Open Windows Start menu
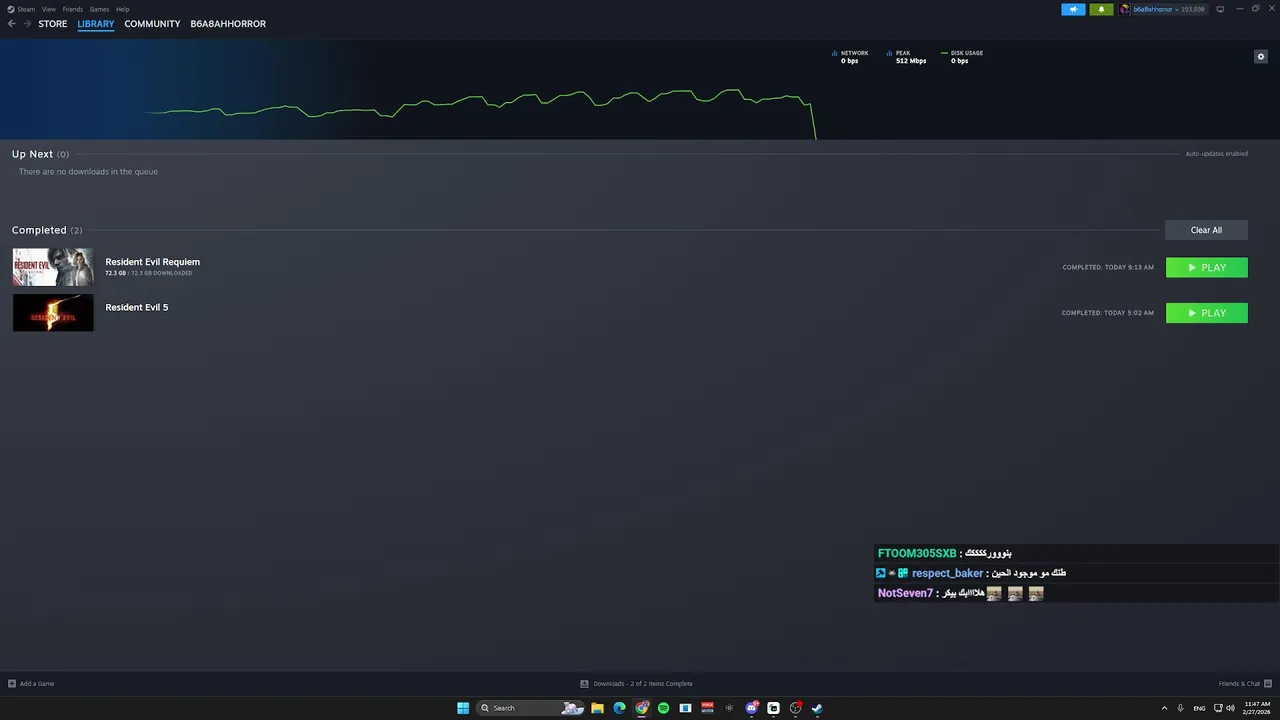 [x=463, y=708]
